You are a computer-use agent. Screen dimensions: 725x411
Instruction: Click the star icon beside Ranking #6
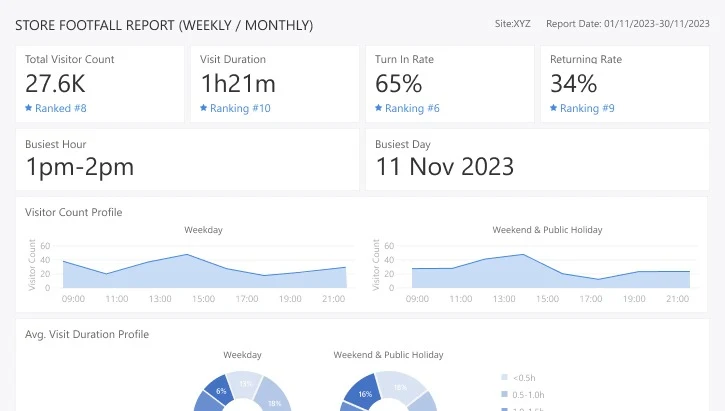pyautogui.click(x=379, y=108)
